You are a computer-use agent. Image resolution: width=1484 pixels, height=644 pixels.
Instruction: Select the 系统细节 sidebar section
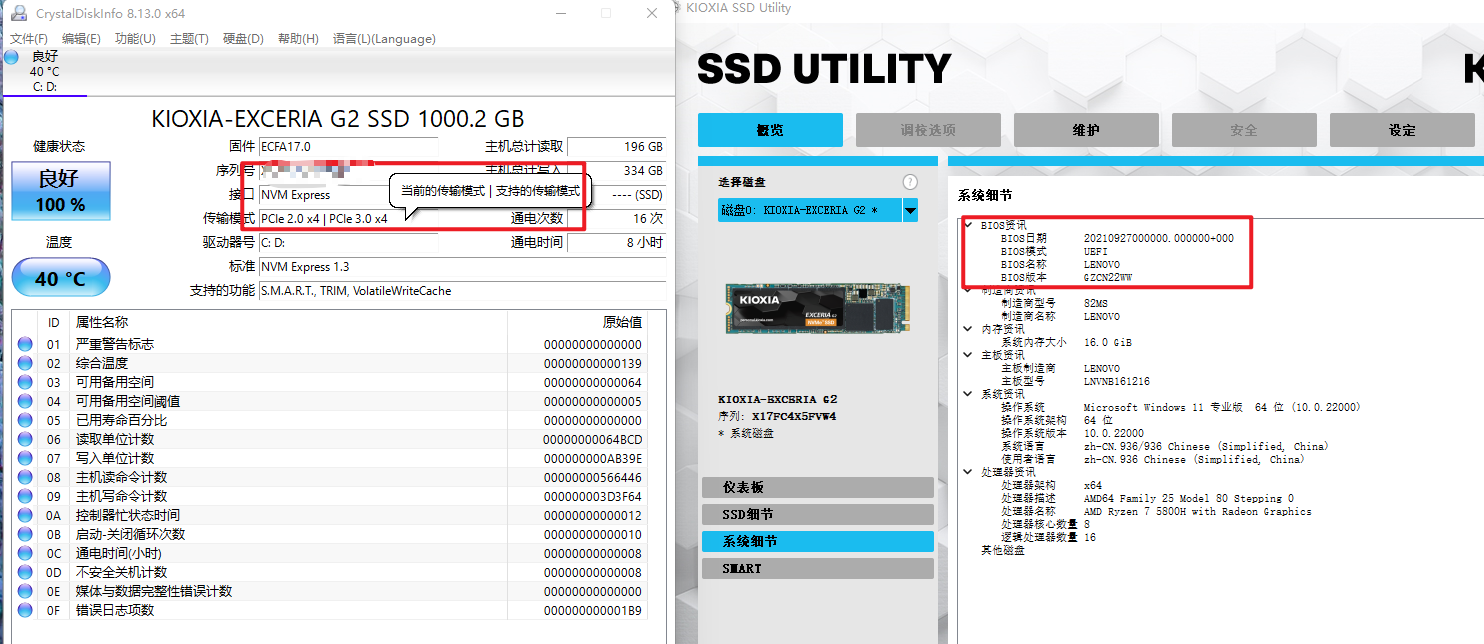[x=817, y=541]
